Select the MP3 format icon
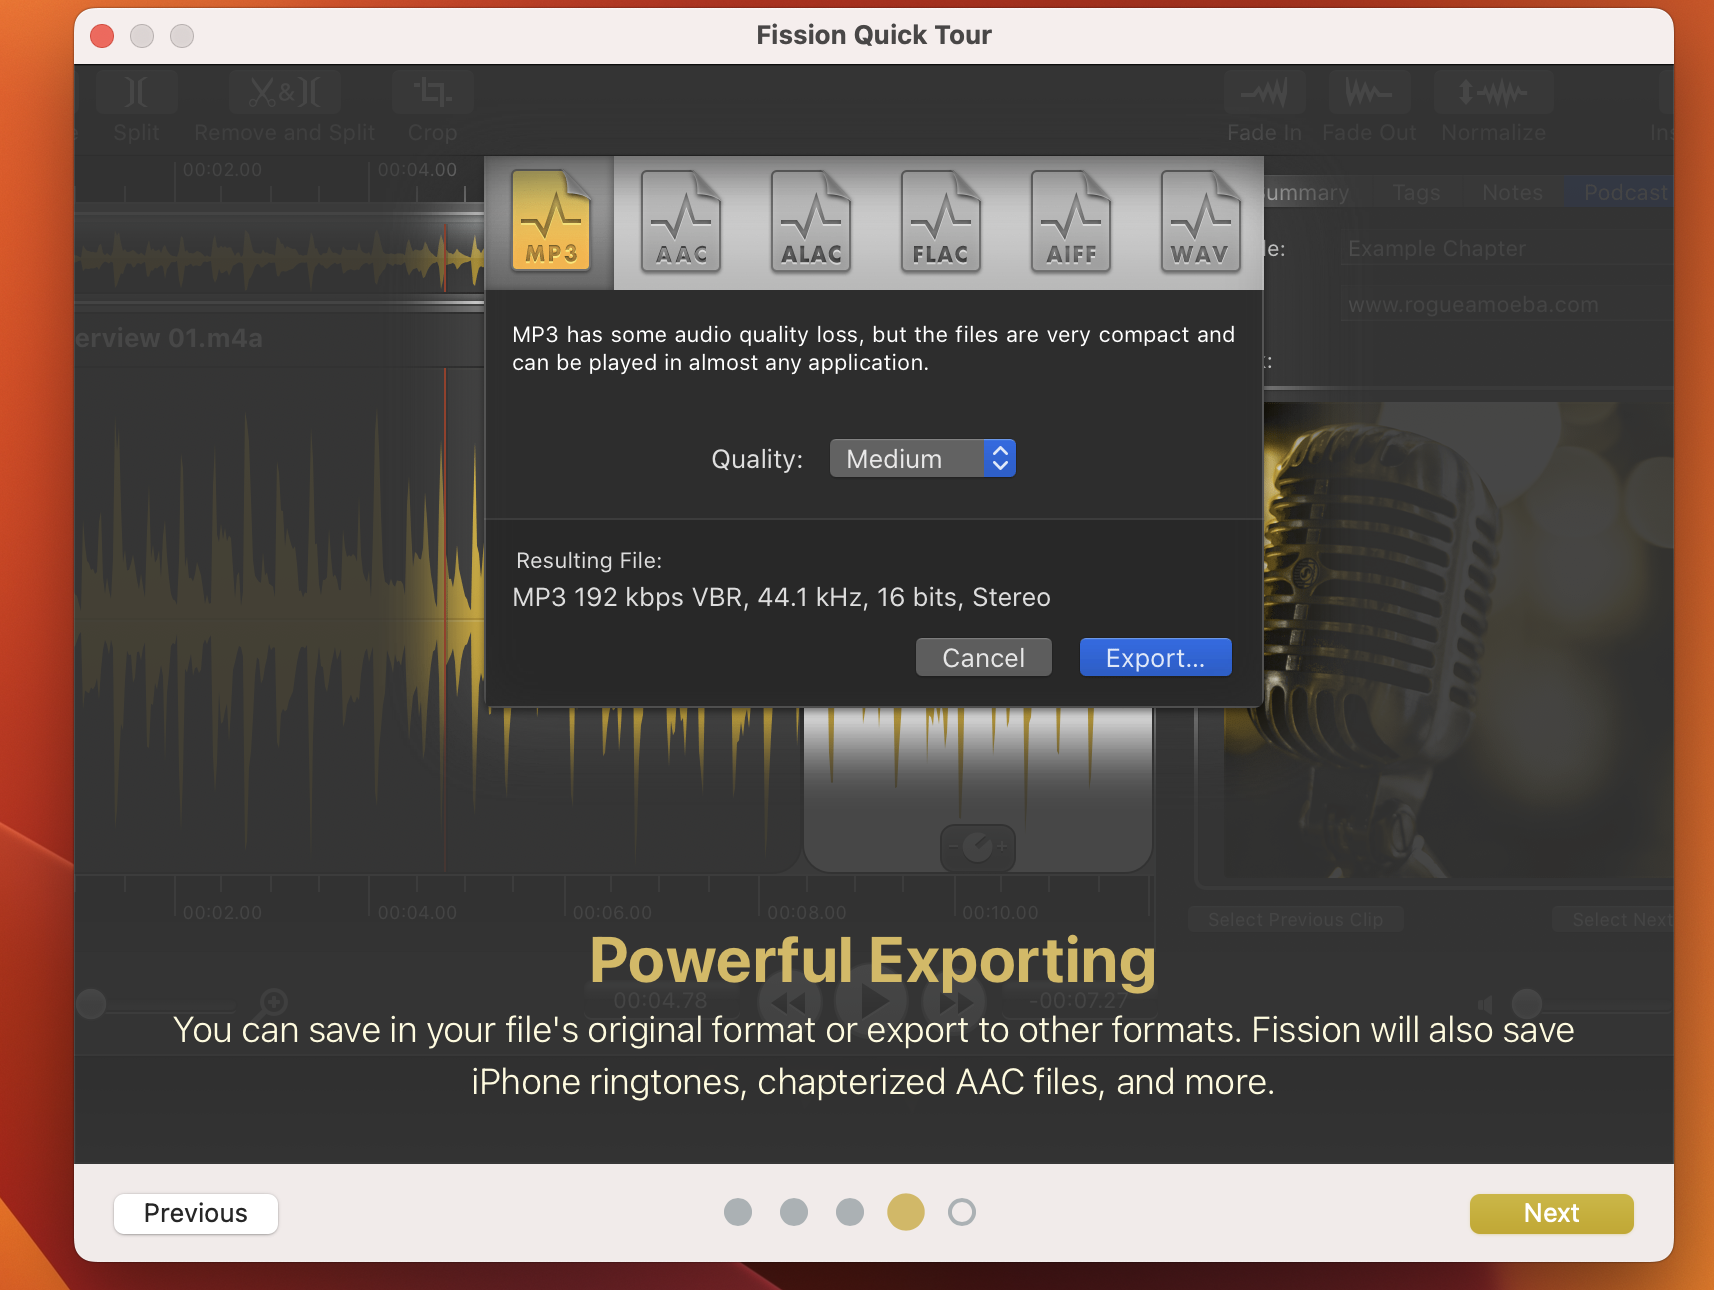This screenshot has height=1290, width=1714. click(551, 222)
